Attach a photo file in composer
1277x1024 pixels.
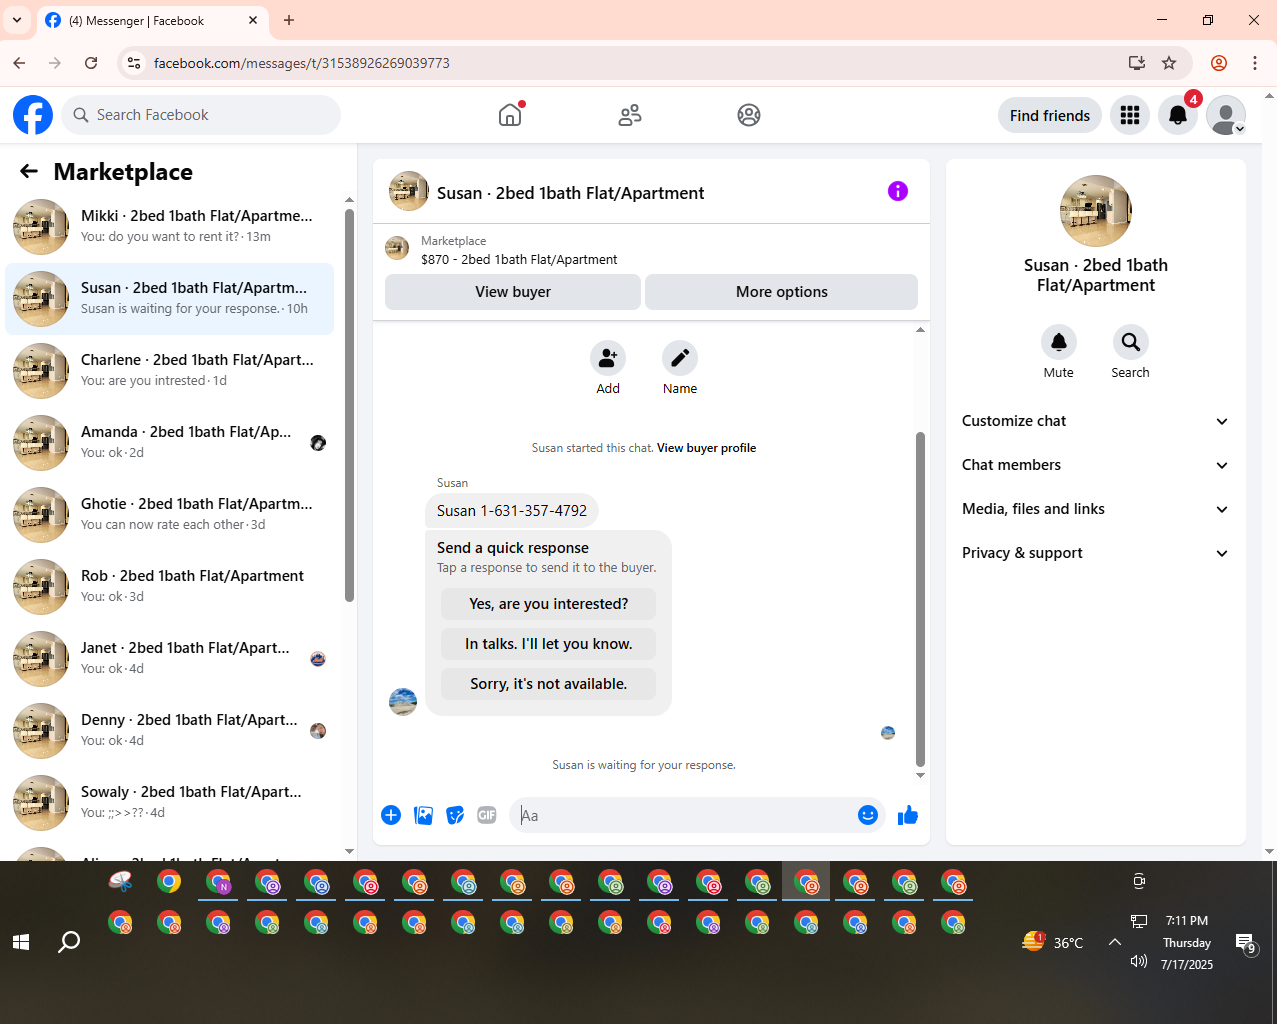point(424,815)
